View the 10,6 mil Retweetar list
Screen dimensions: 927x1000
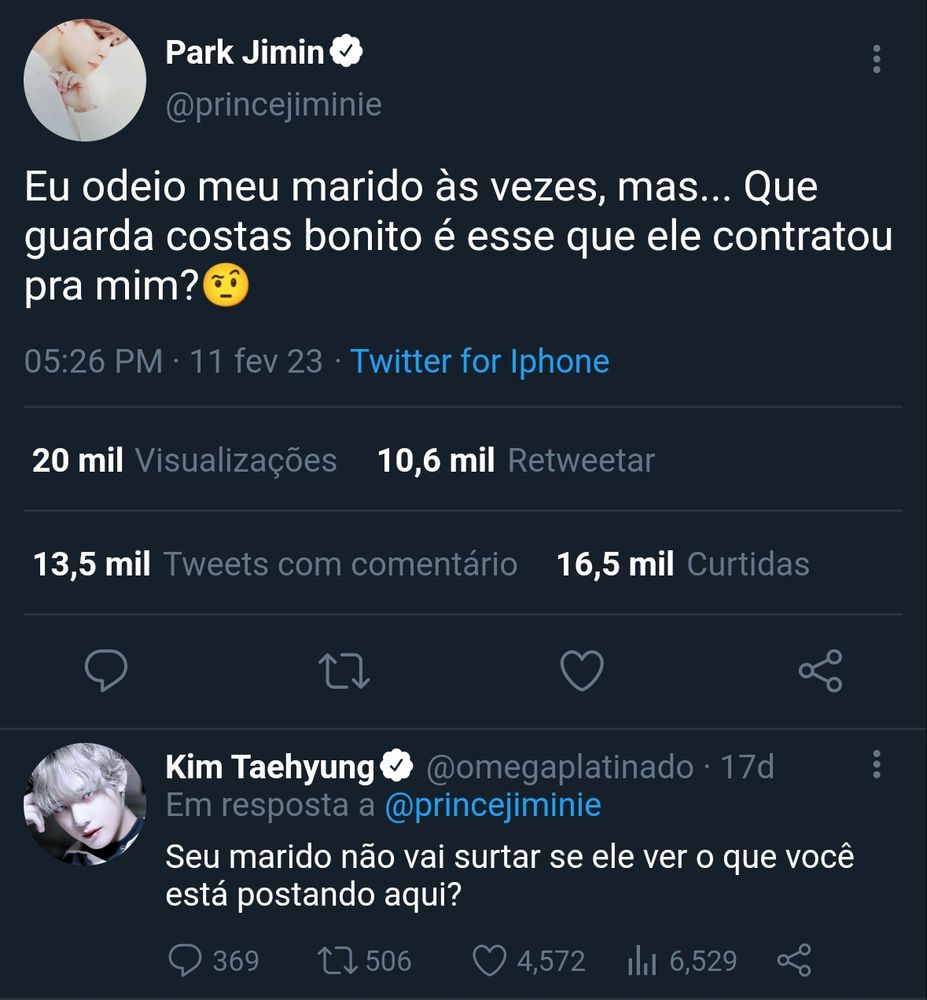click(x=516, y=460)
